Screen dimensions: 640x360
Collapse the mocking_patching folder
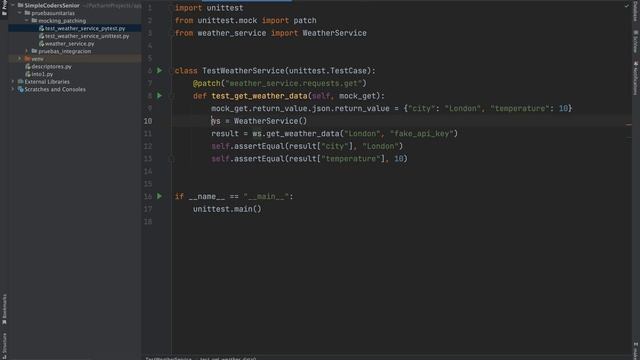27,20
